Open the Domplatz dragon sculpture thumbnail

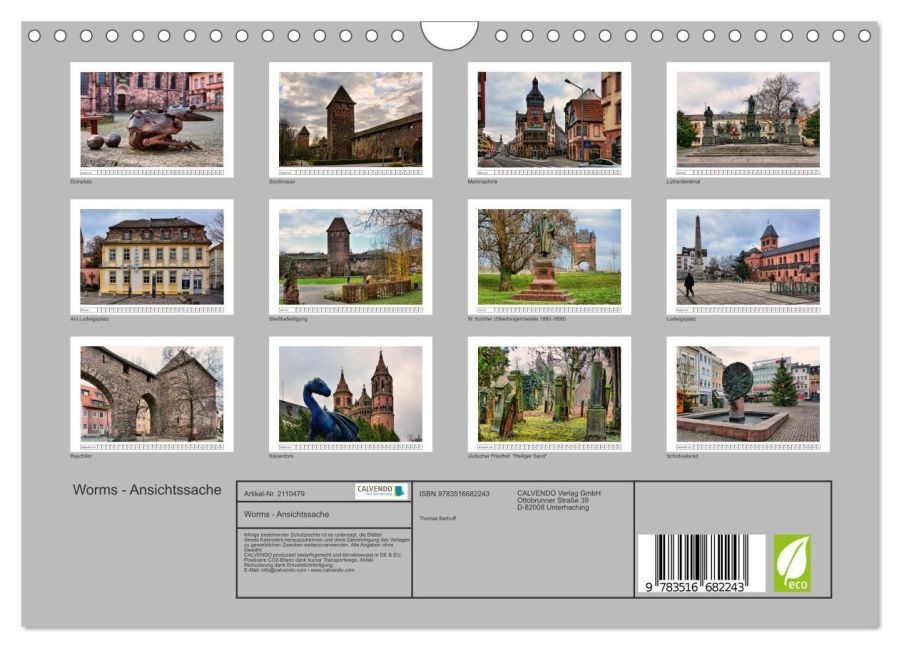pos(152,120)
